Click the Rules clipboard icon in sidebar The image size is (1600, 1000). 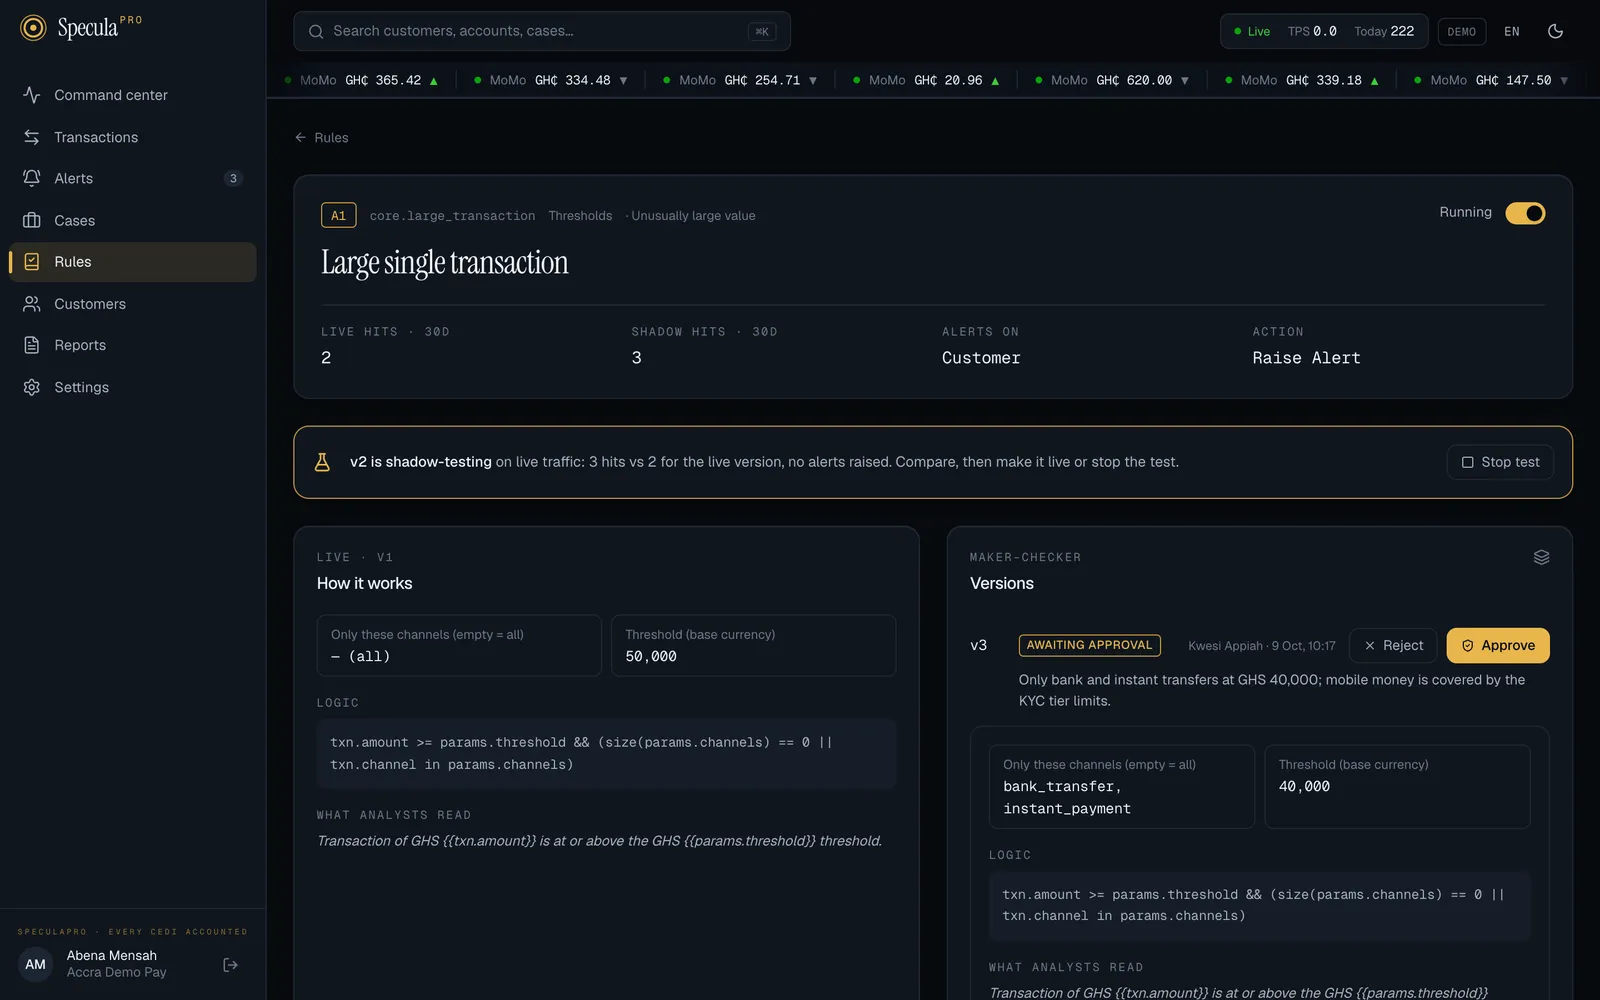tap(32, 262)
